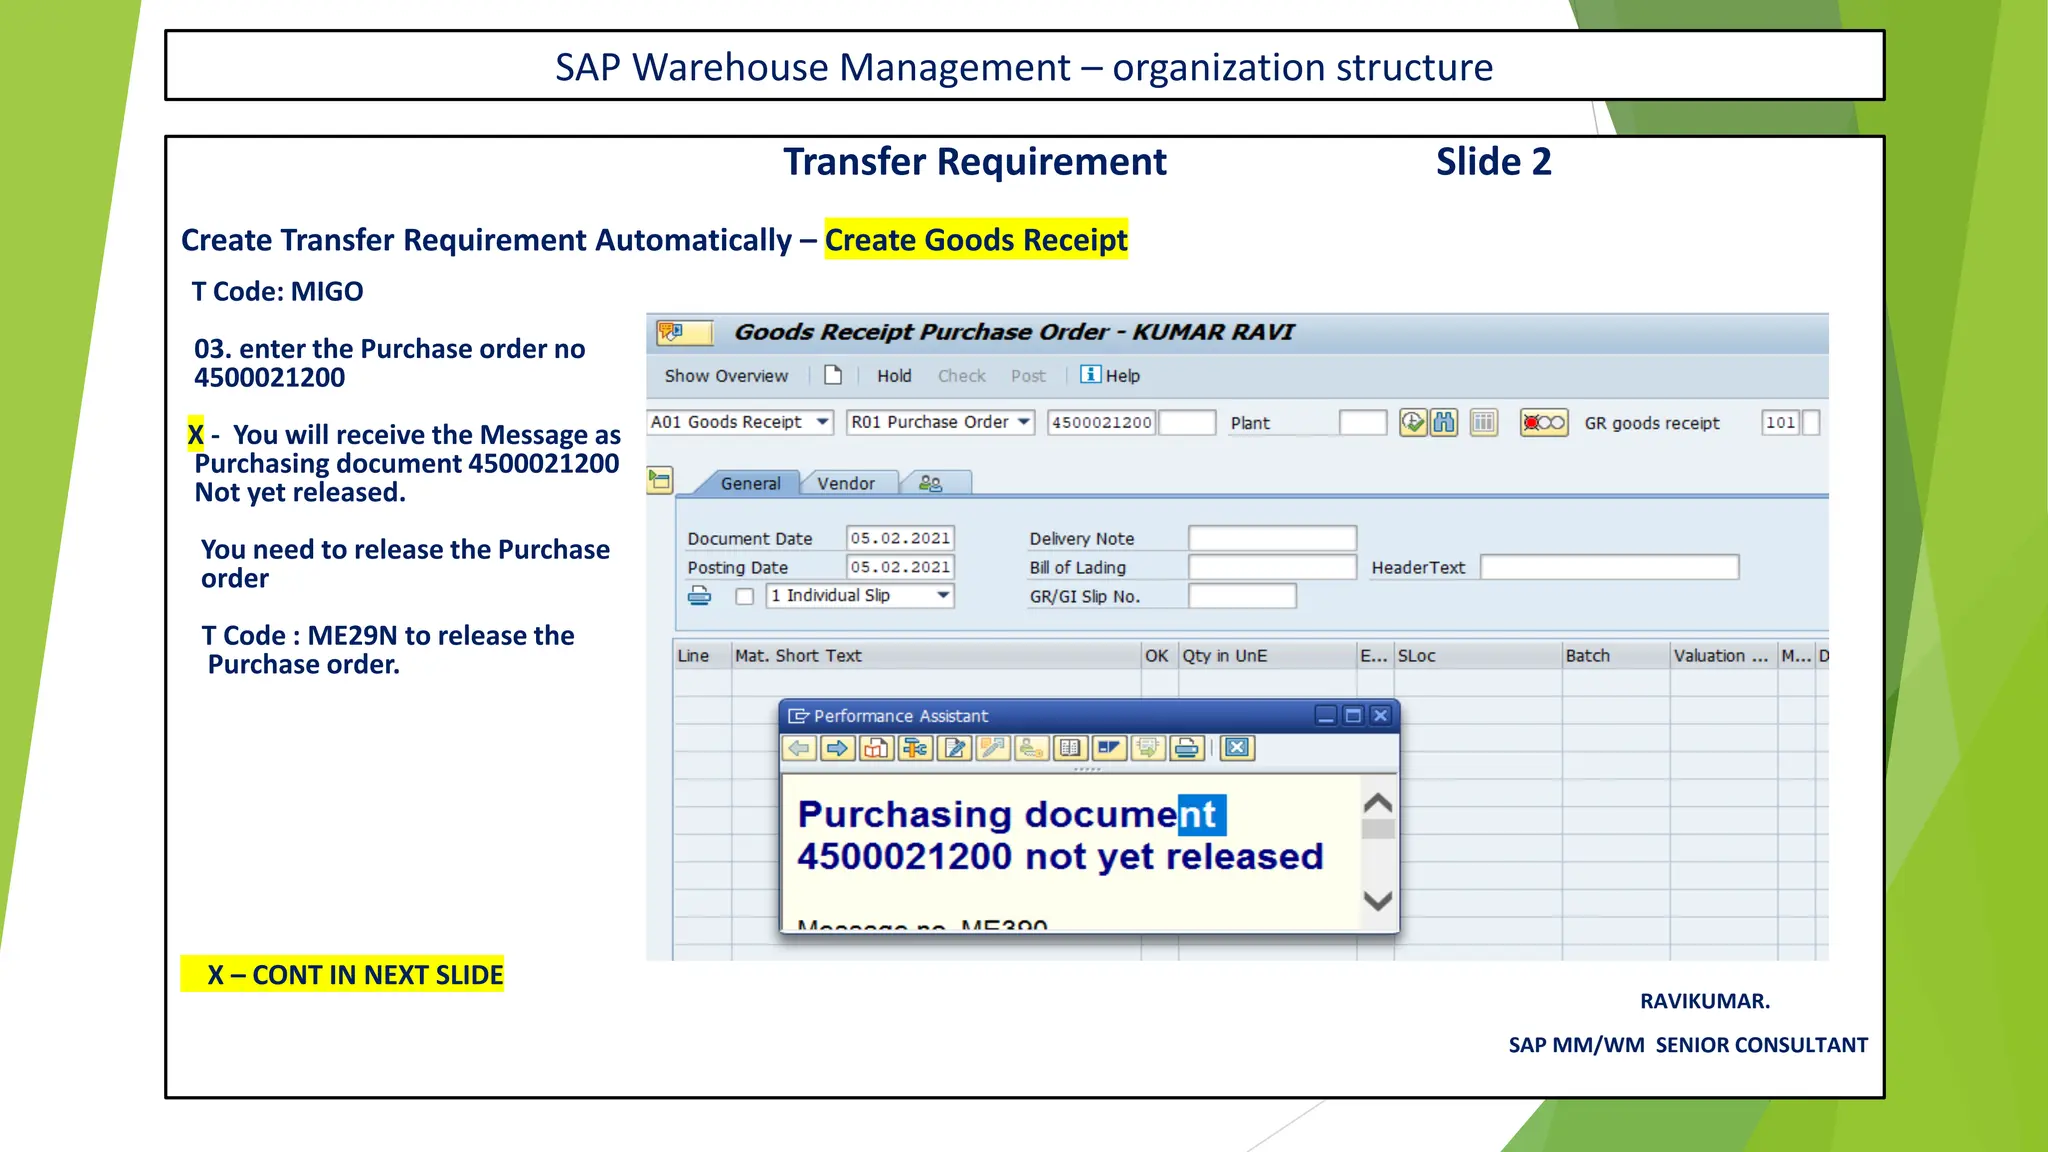Click Show Overview button
The height and width of the screenshot is (1152, 2048).
point(726,376)
